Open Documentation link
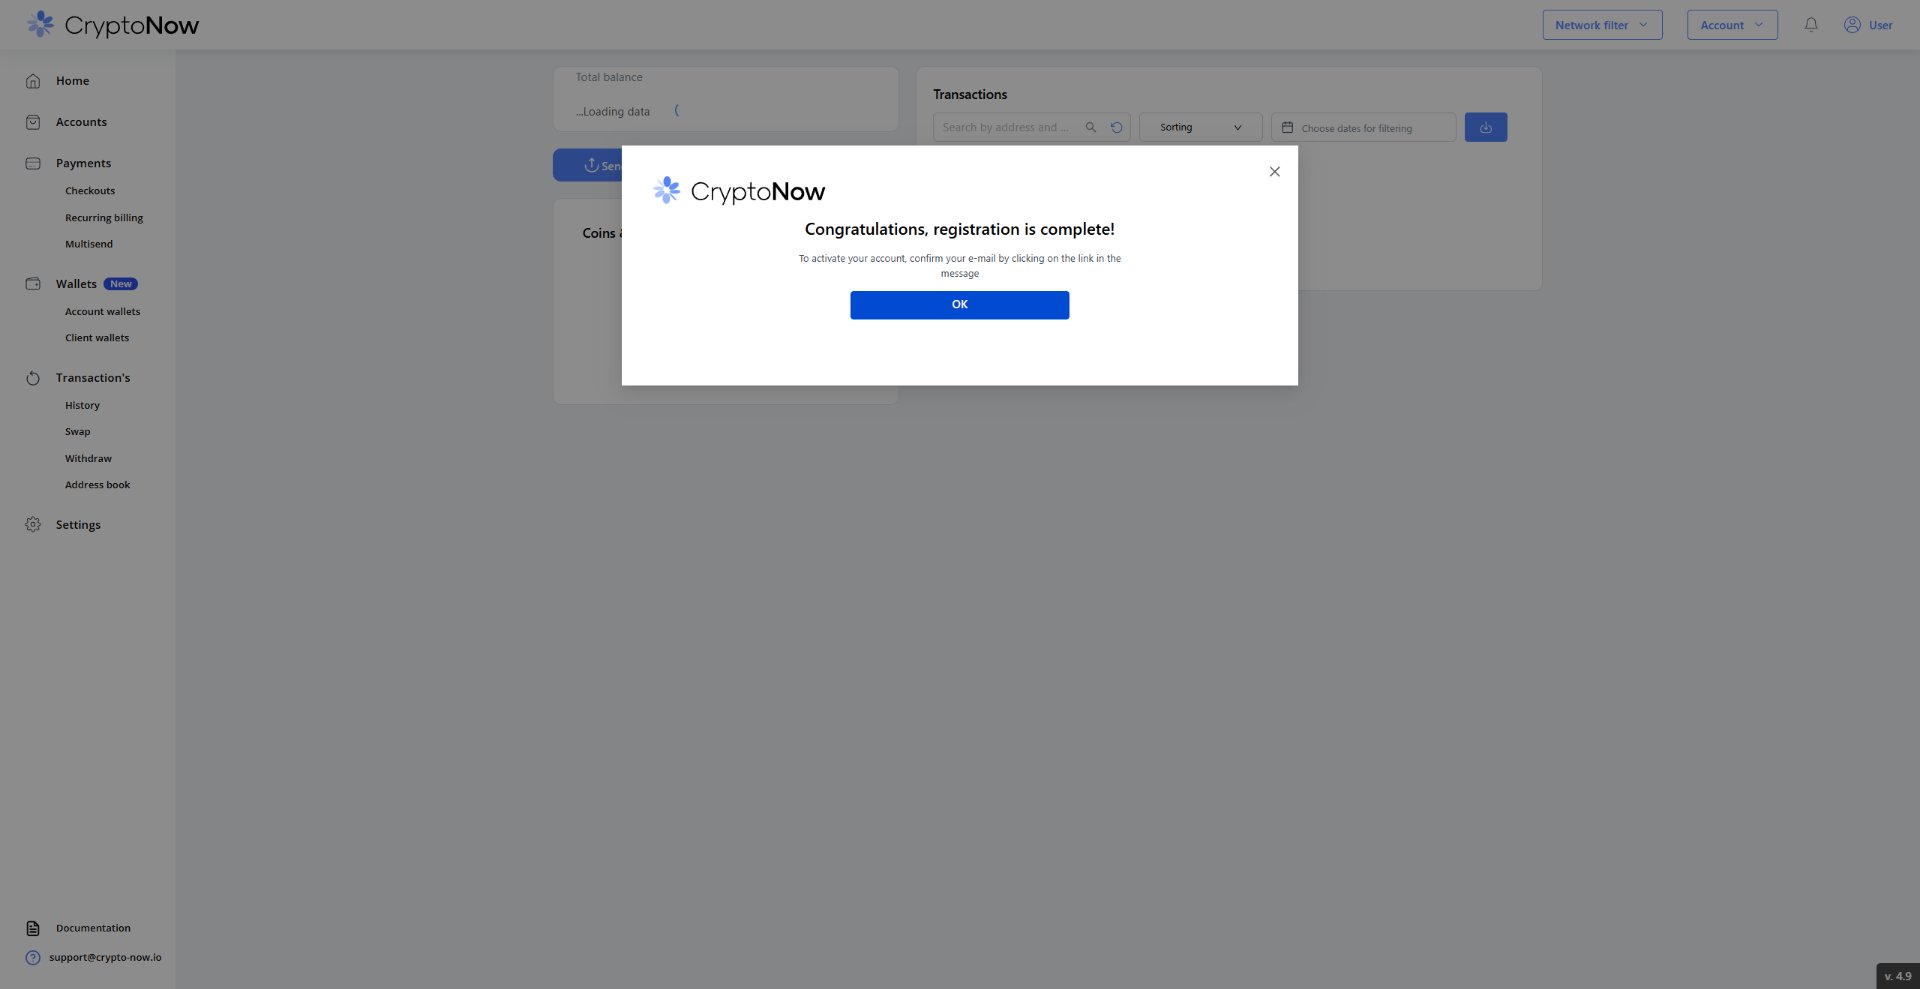Viewport: 1920px width, 989px height. click(x=93, y=928)
